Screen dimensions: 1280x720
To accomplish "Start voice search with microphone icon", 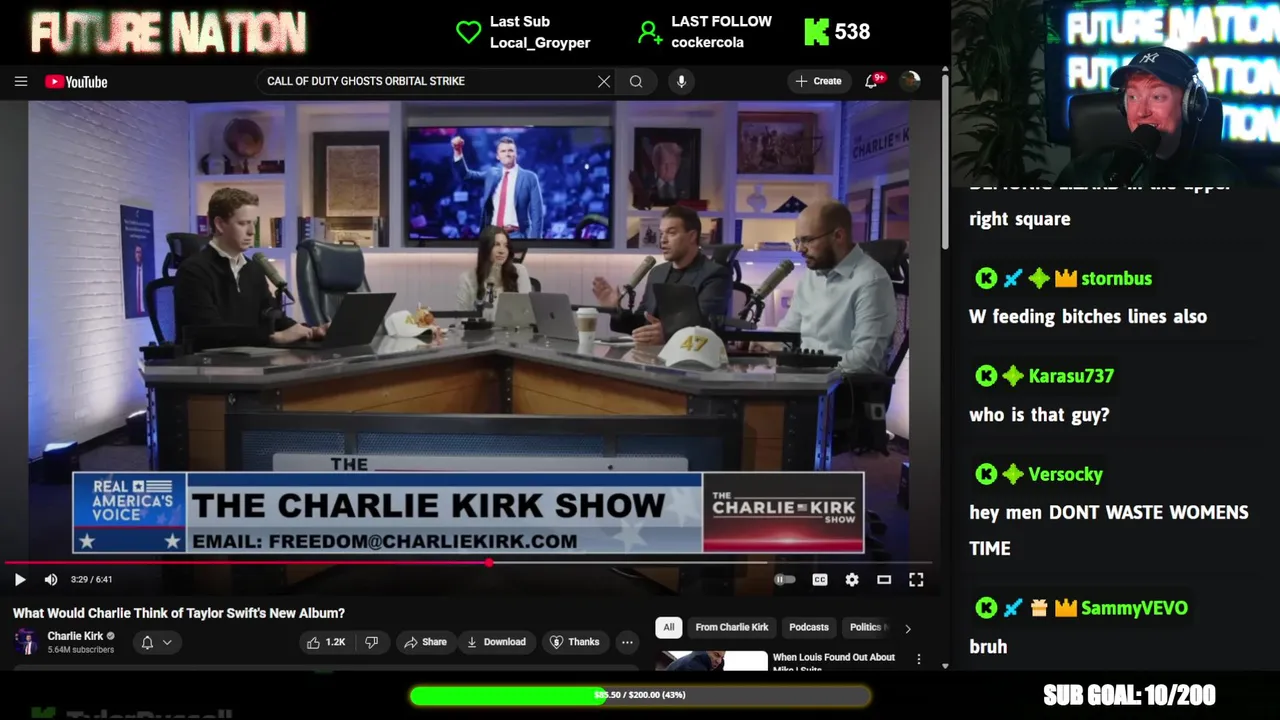I will 681,82.
